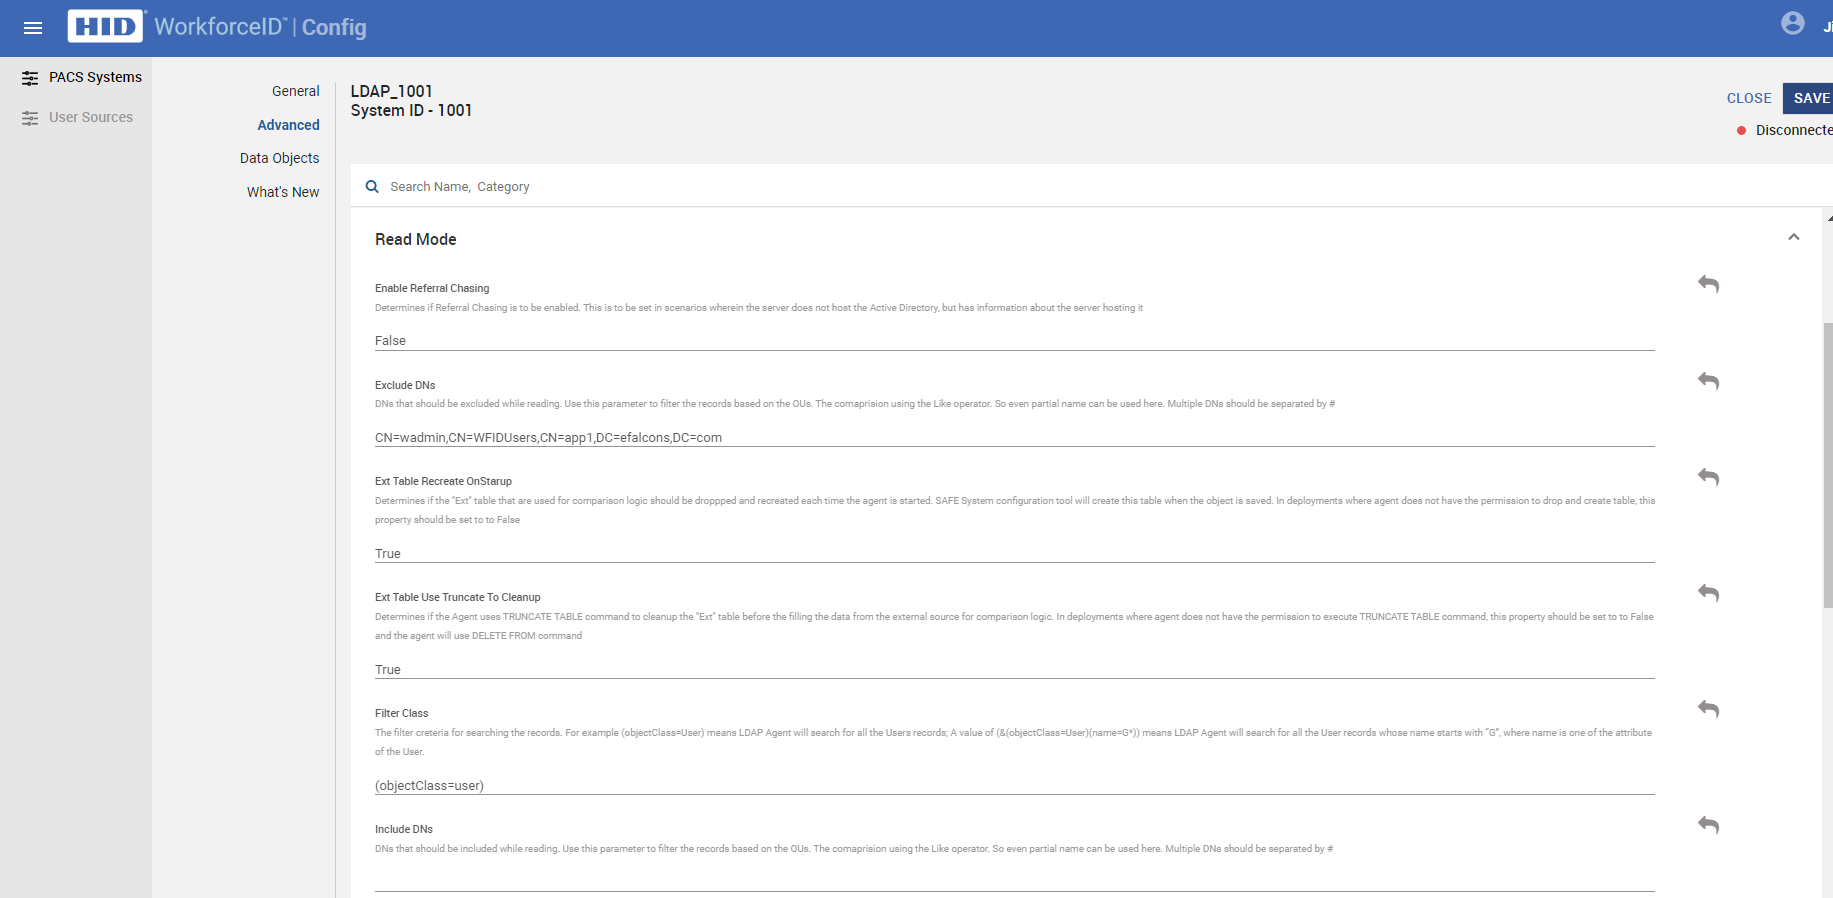Reset Ext Table Recreate OnStarup value
1833x898 pixels.
1708,477
